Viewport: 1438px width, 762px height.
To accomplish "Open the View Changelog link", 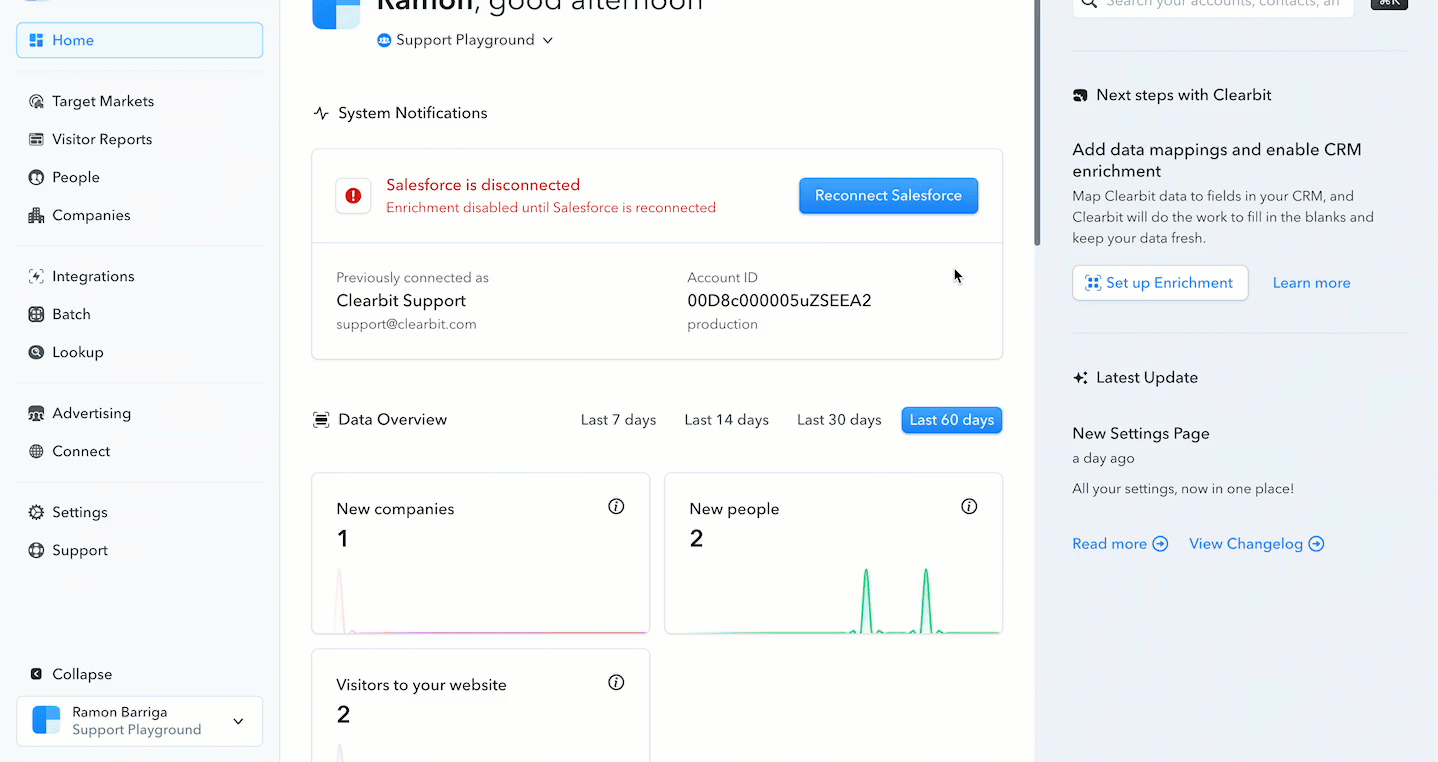I will click(1257, 544).
